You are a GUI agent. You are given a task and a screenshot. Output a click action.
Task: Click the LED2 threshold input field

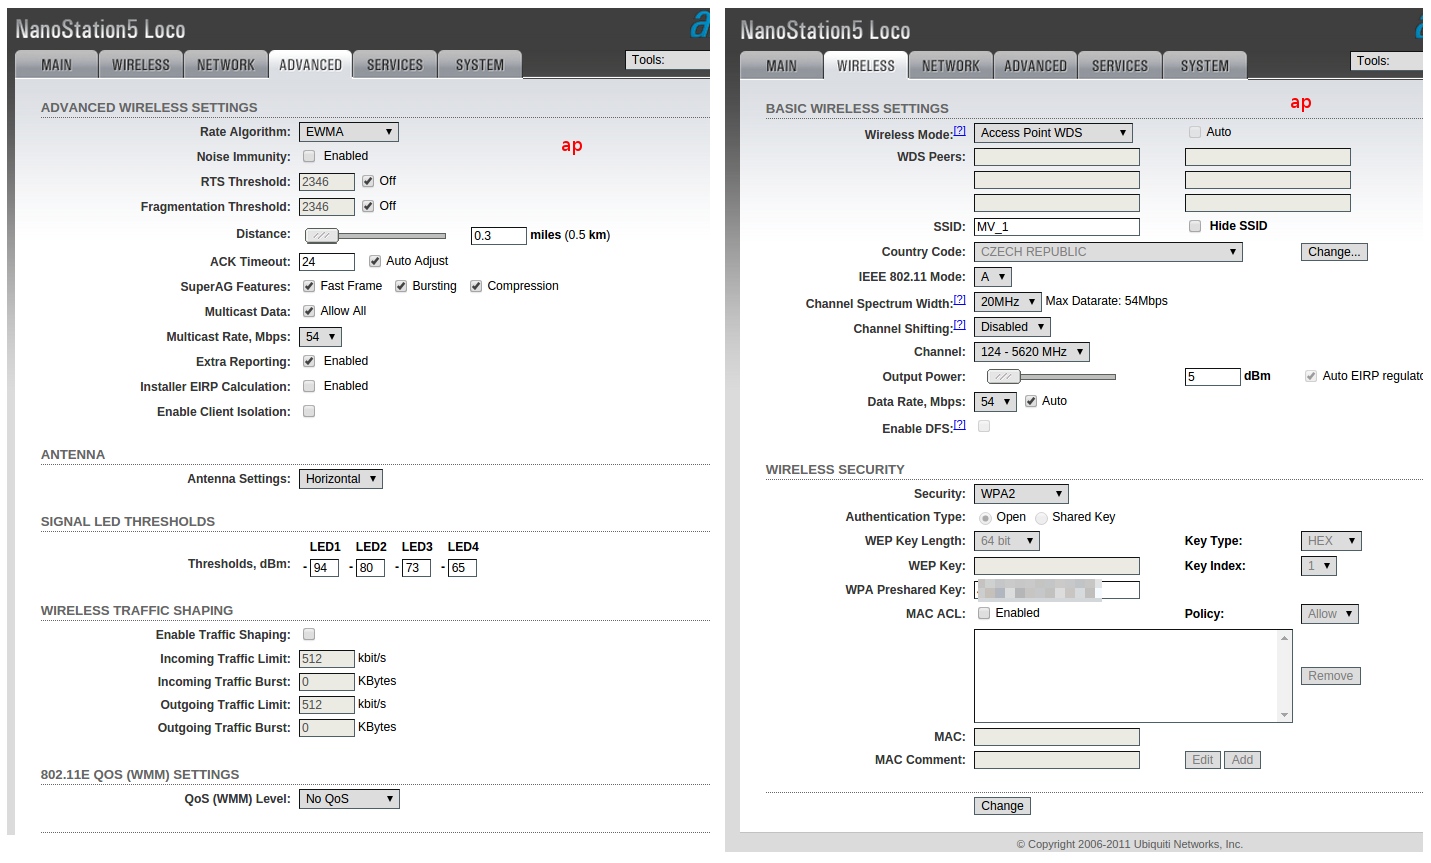[x=370, y=568]
